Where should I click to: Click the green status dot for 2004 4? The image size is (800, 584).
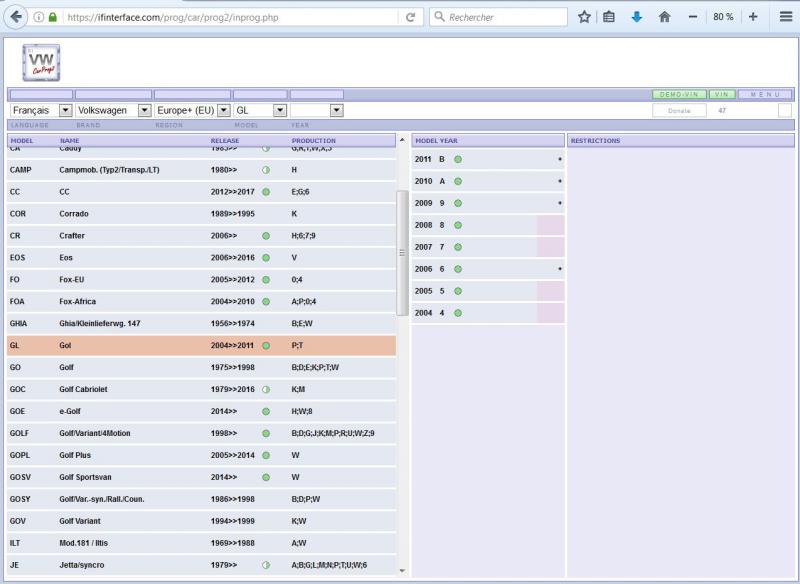pyautogui.click(x=458, y=313)
